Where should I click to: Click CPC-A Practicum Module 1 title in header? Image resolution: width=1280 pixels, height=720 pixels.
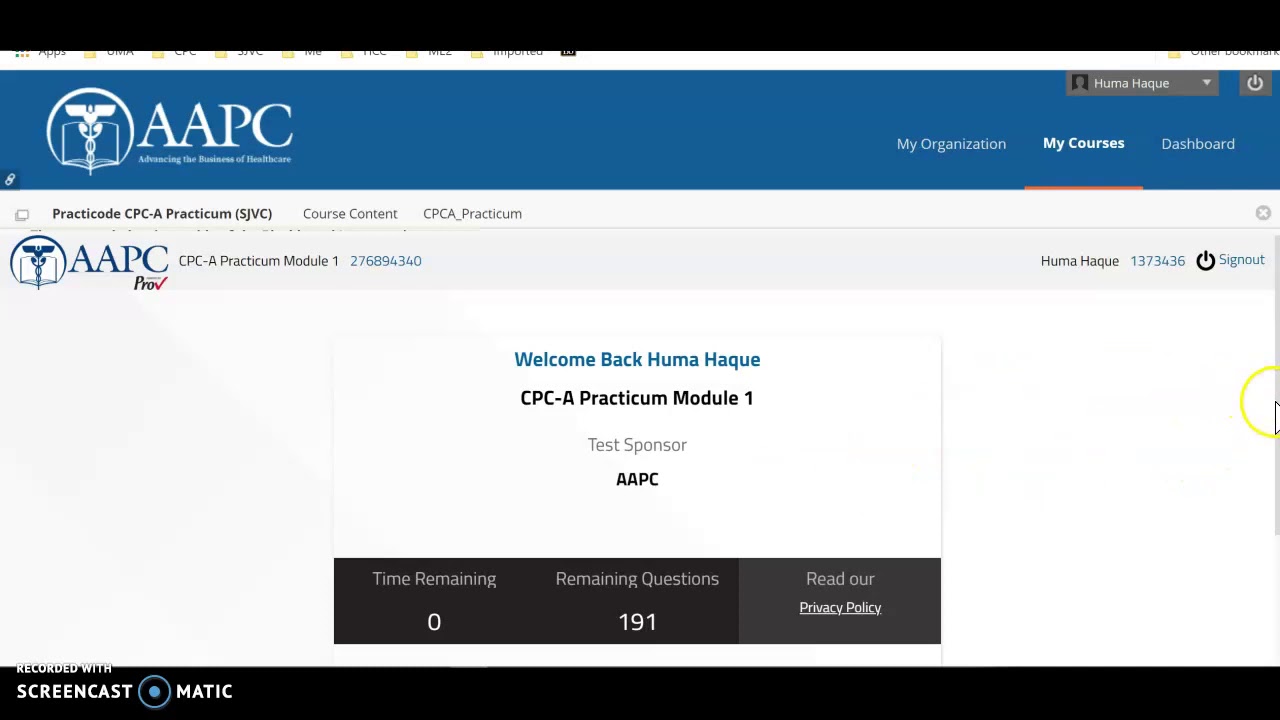tap(258, 261)
